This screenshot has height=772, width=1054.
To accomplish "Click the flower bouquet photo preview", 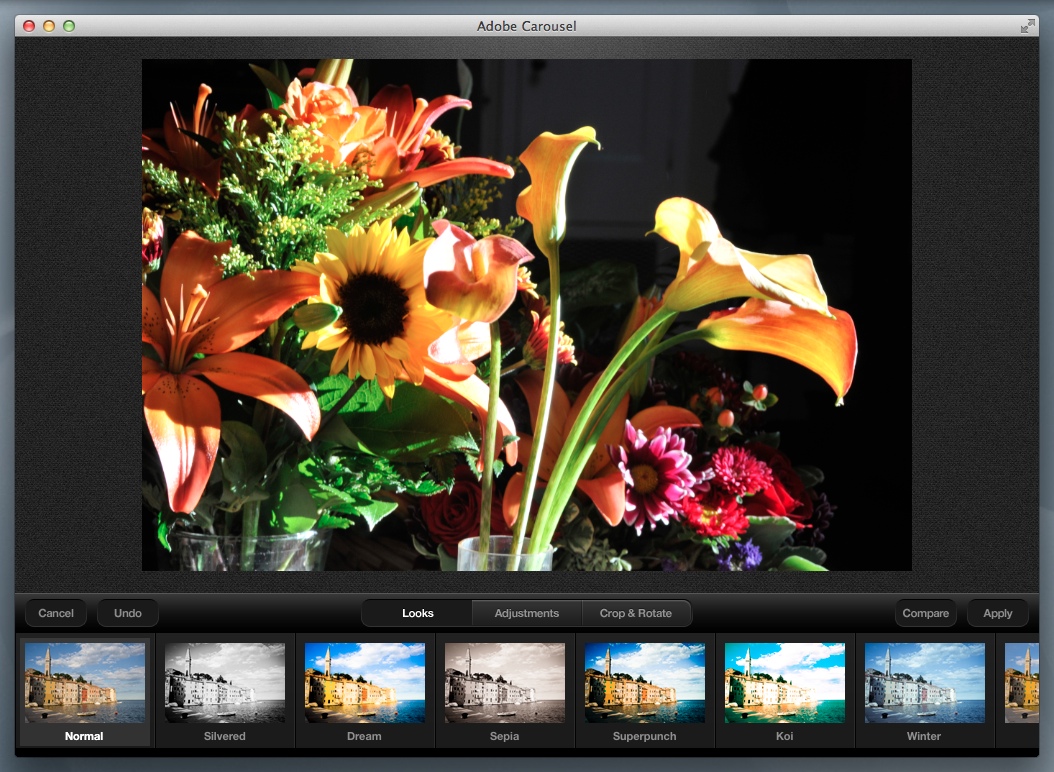I will point(526,314).
